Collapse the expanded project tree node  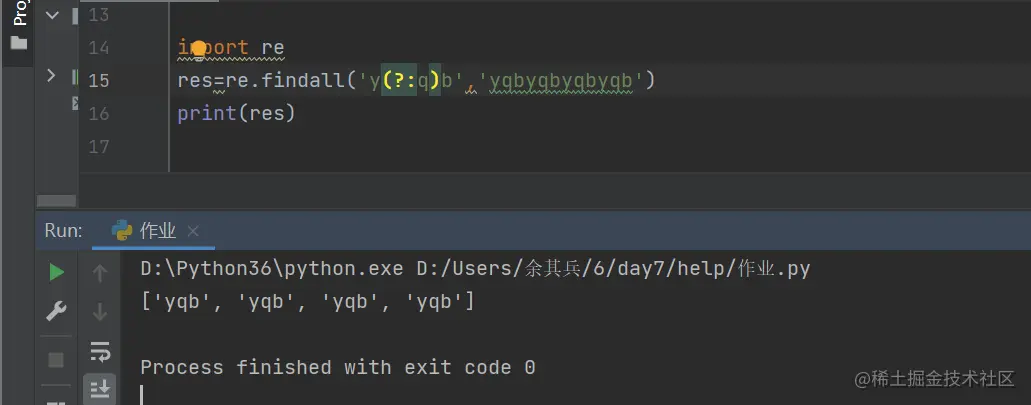(x=51, y=17)
